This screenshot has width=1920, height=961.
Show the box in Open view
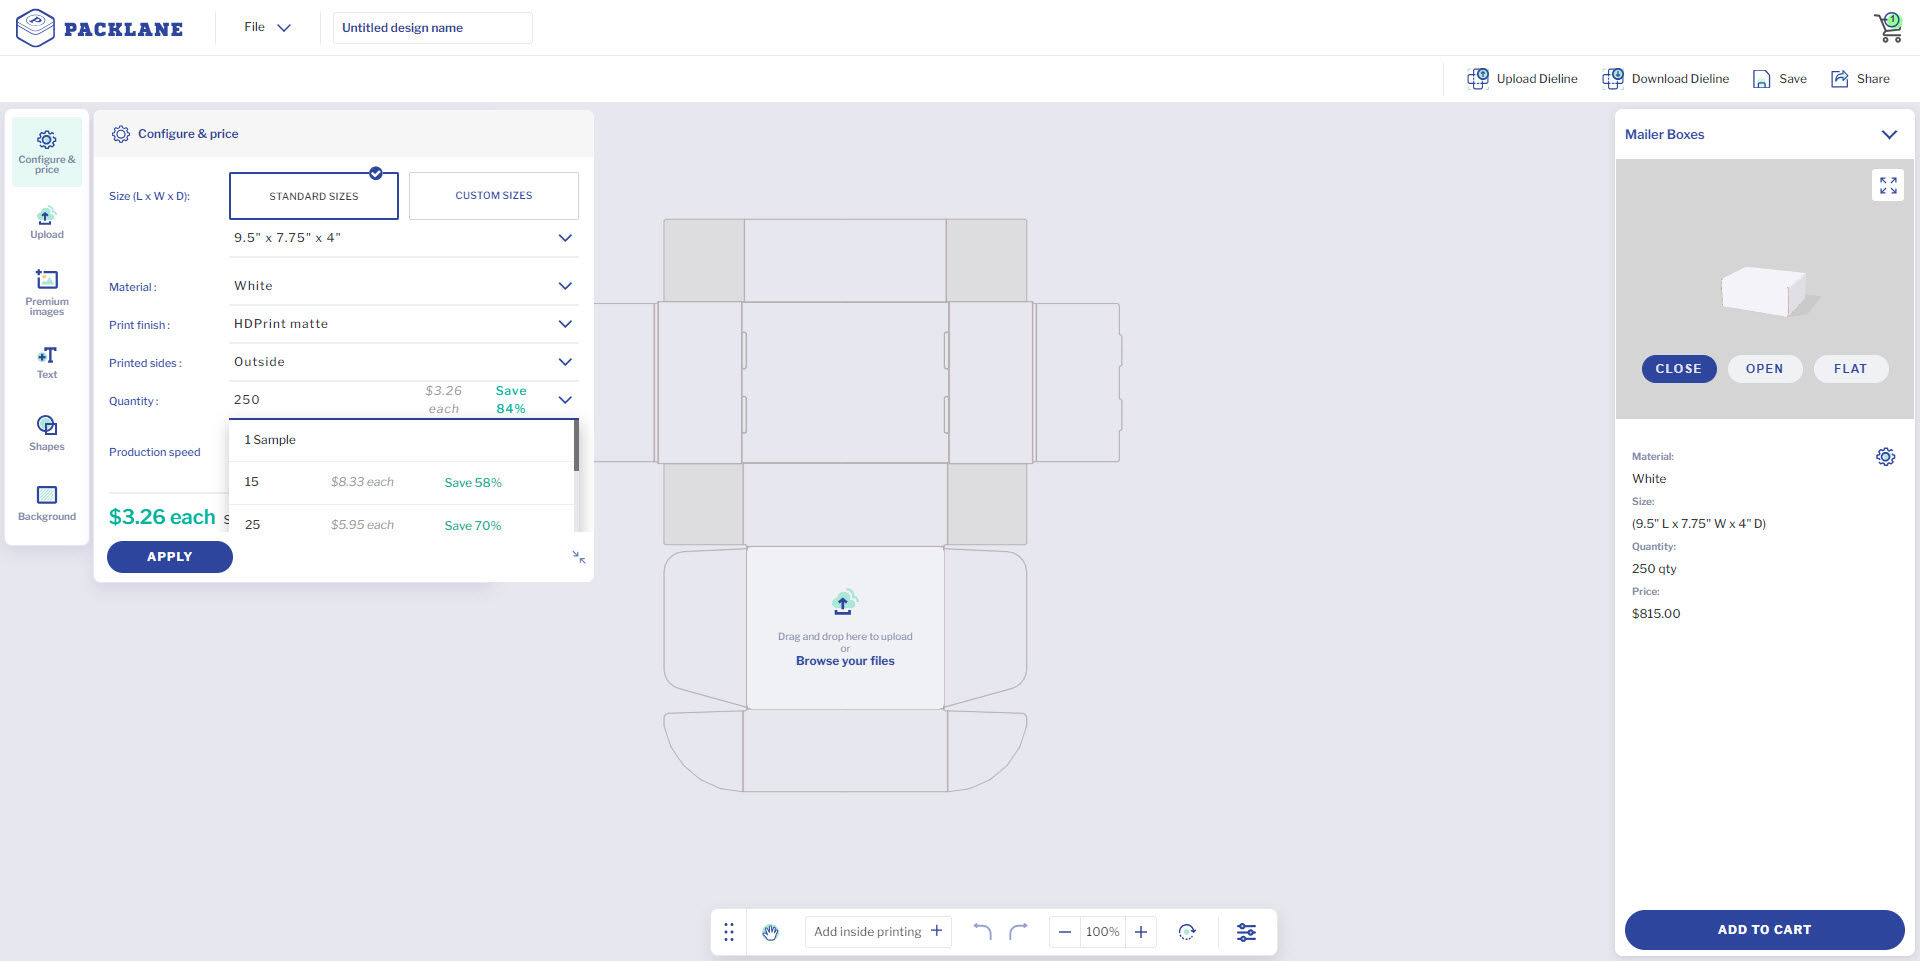point(1764,369)
